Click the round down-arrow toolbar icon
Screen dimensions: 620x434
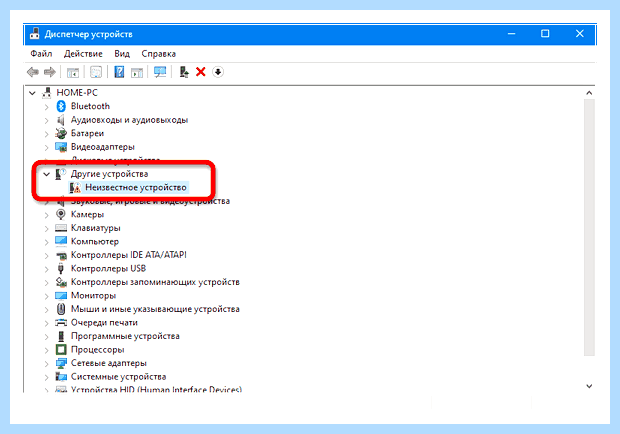[x=218, y=72]
